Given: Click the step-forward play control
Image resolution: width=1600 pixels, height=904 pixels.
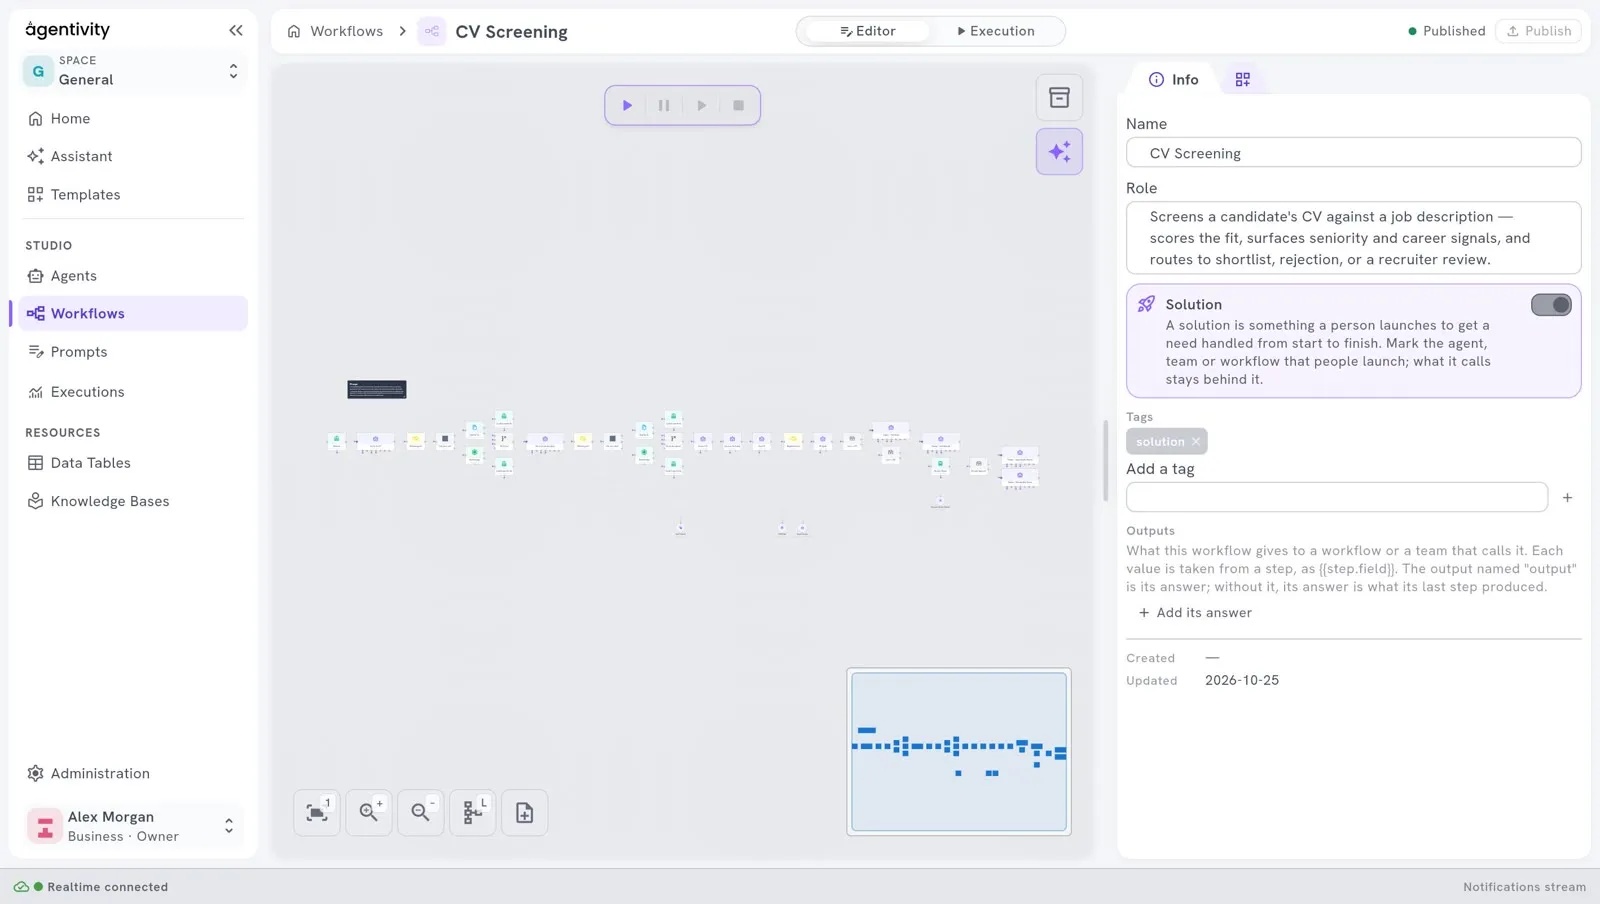Looking at the screenshot, I should (701, 105).
